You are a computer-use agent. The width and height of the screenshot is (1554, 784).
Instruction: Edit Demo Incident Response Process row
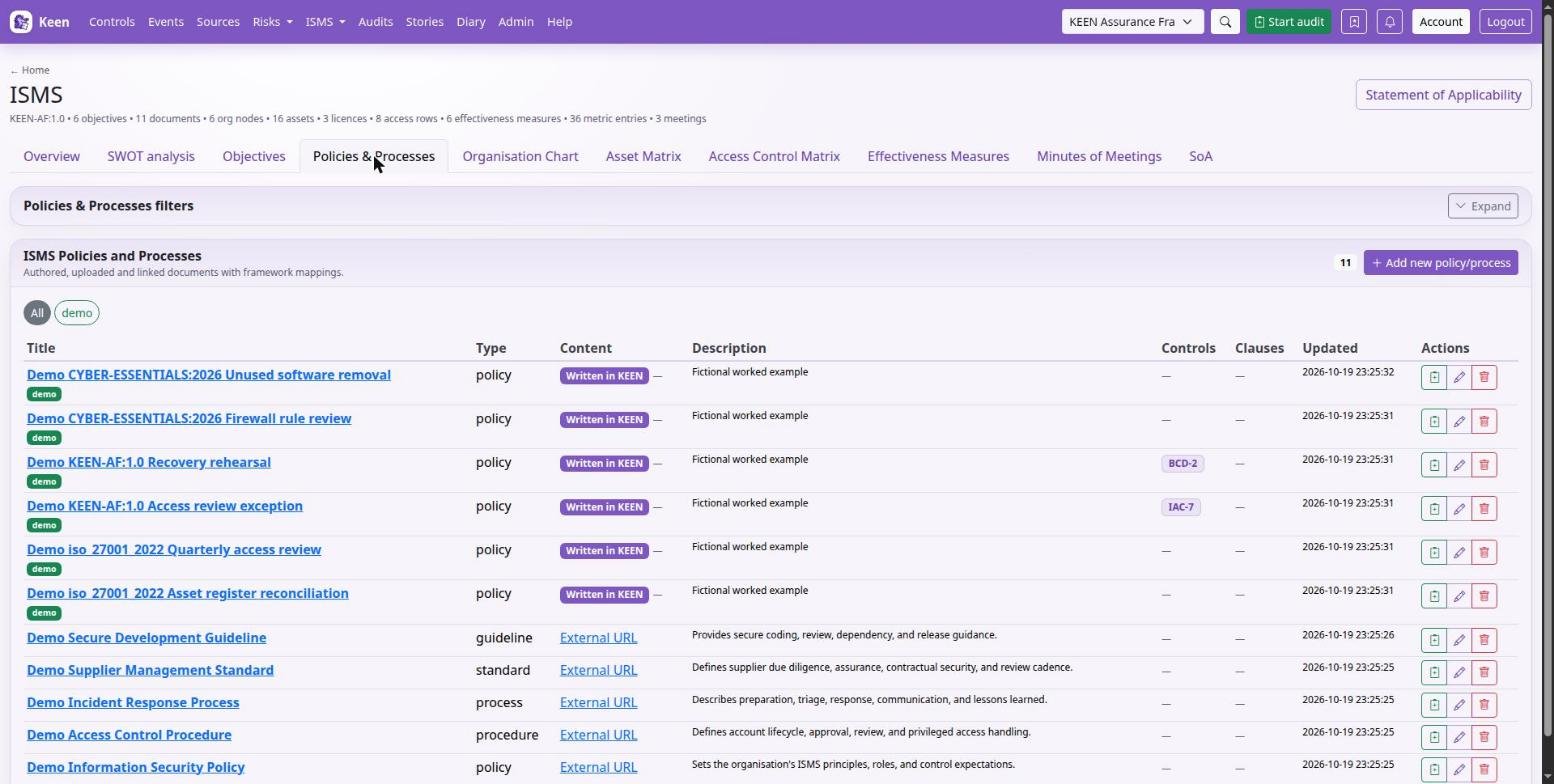pos(1459,704)
